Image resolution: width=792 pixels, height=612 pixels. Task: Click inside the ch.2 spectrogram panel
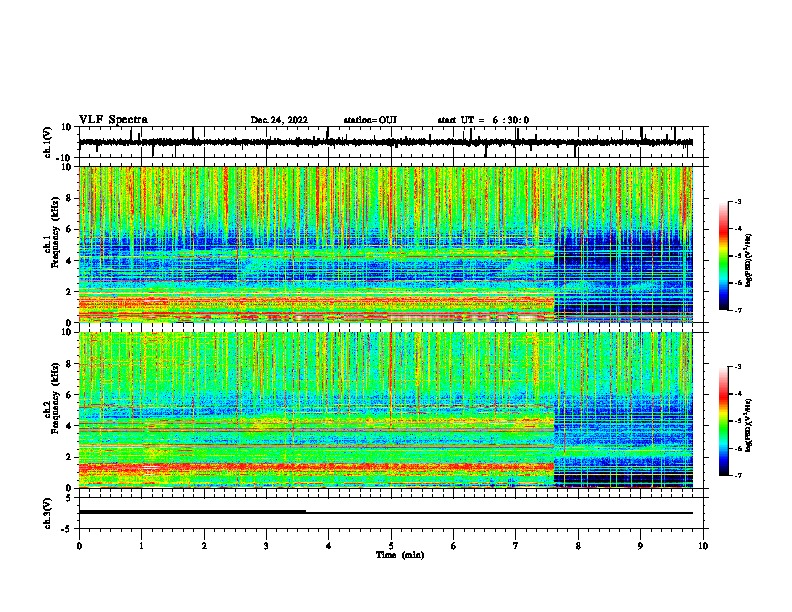click(x=385, y=410)
